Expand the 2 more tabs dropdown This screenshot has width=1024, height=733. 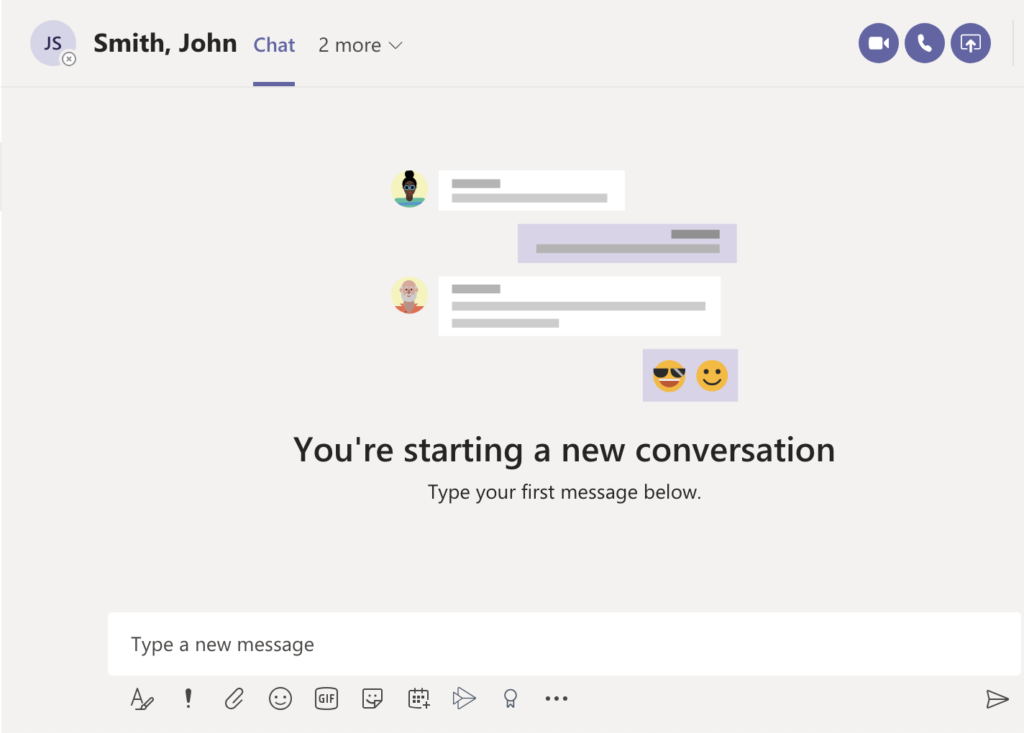pos(359,44)
